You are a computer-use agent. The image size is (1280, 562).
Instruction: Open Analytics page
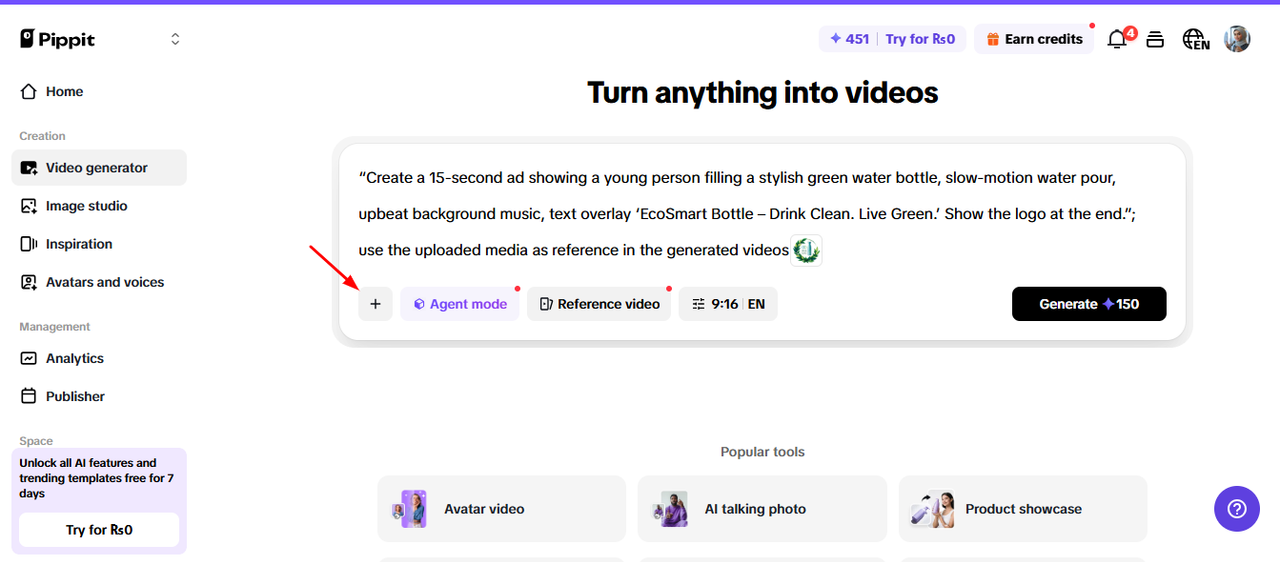(x=99, y=358)
